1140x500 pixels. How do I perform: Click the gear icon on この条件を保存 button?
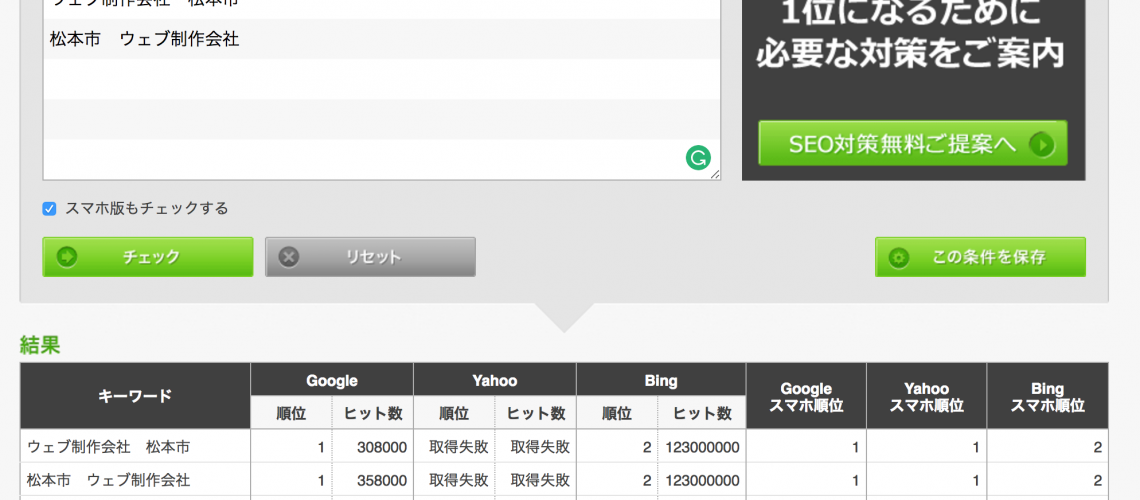pyautogui.click(x=899, y=257)
